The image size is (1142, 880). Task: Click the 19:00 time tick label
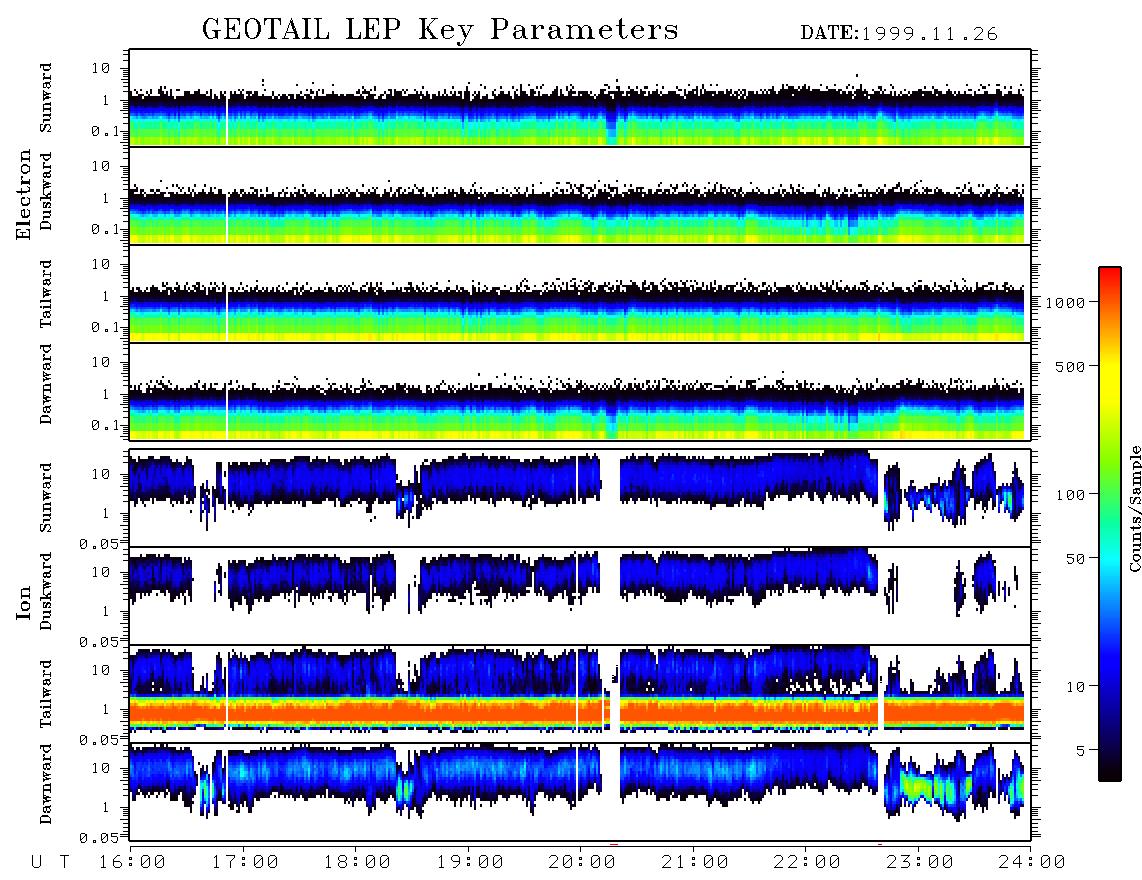tap(470, 863)
